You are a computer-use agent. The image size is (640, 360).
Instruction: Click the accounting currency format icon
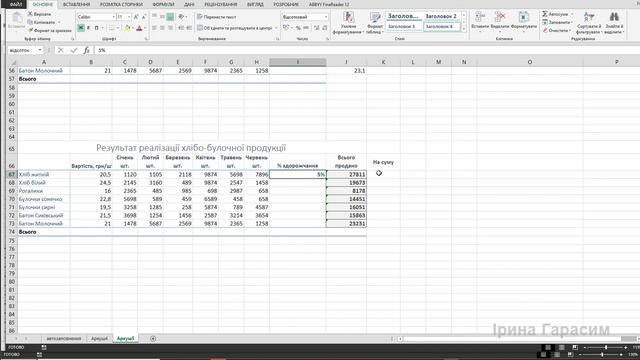[286, 28]
